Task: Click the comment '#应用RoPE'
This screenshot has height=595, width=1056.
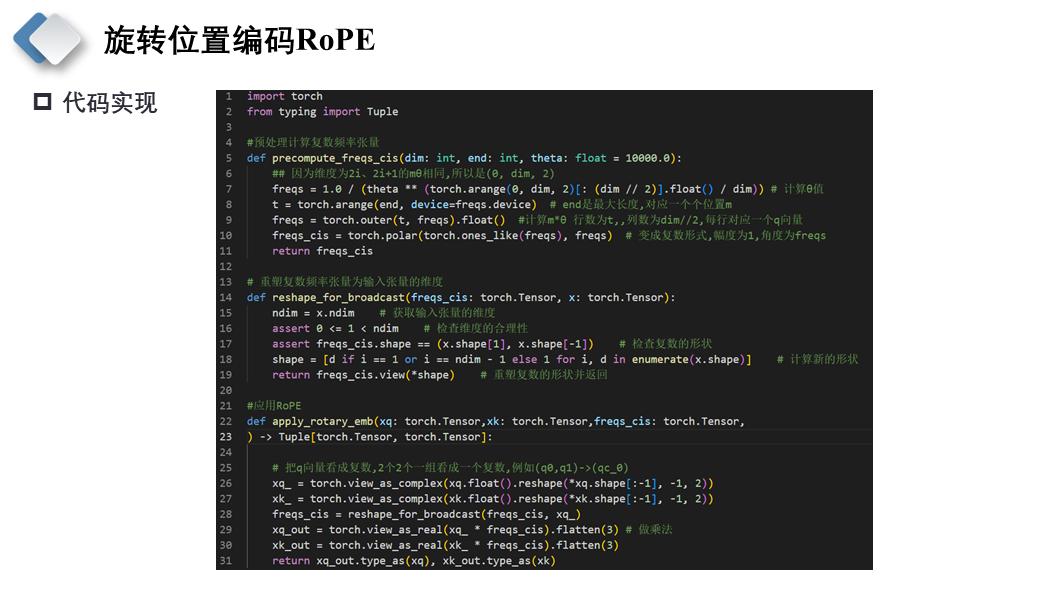Action: click(274, 406)
